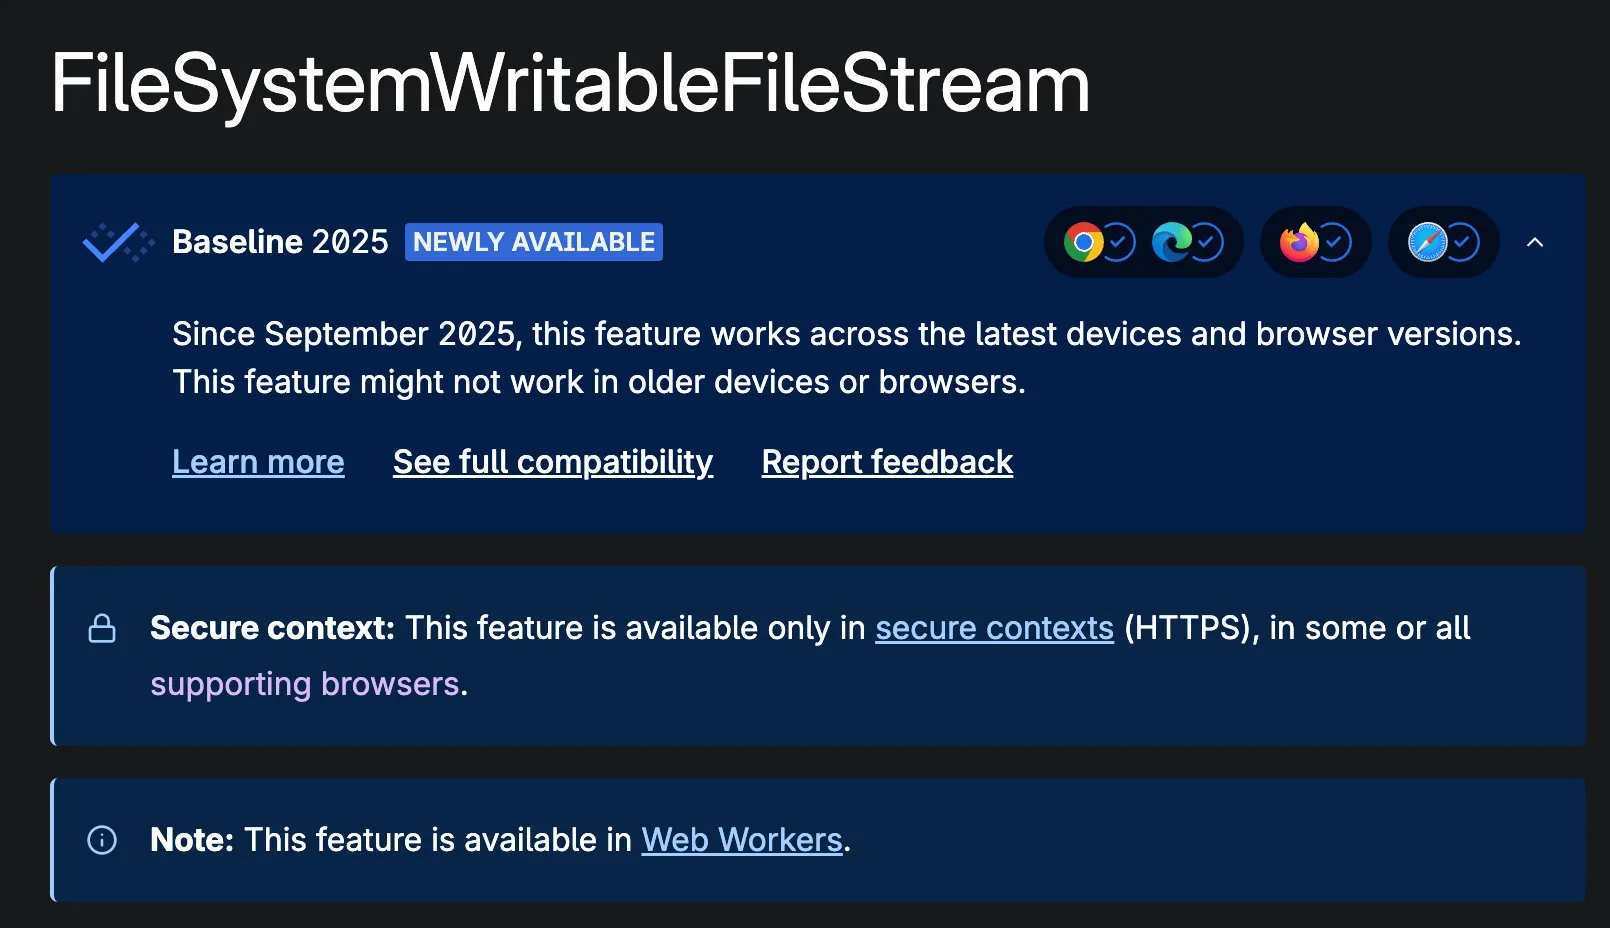Viewport: 1610px width, 928px height.
Task: Open the Report feedback link
Action: pos(887,462)
